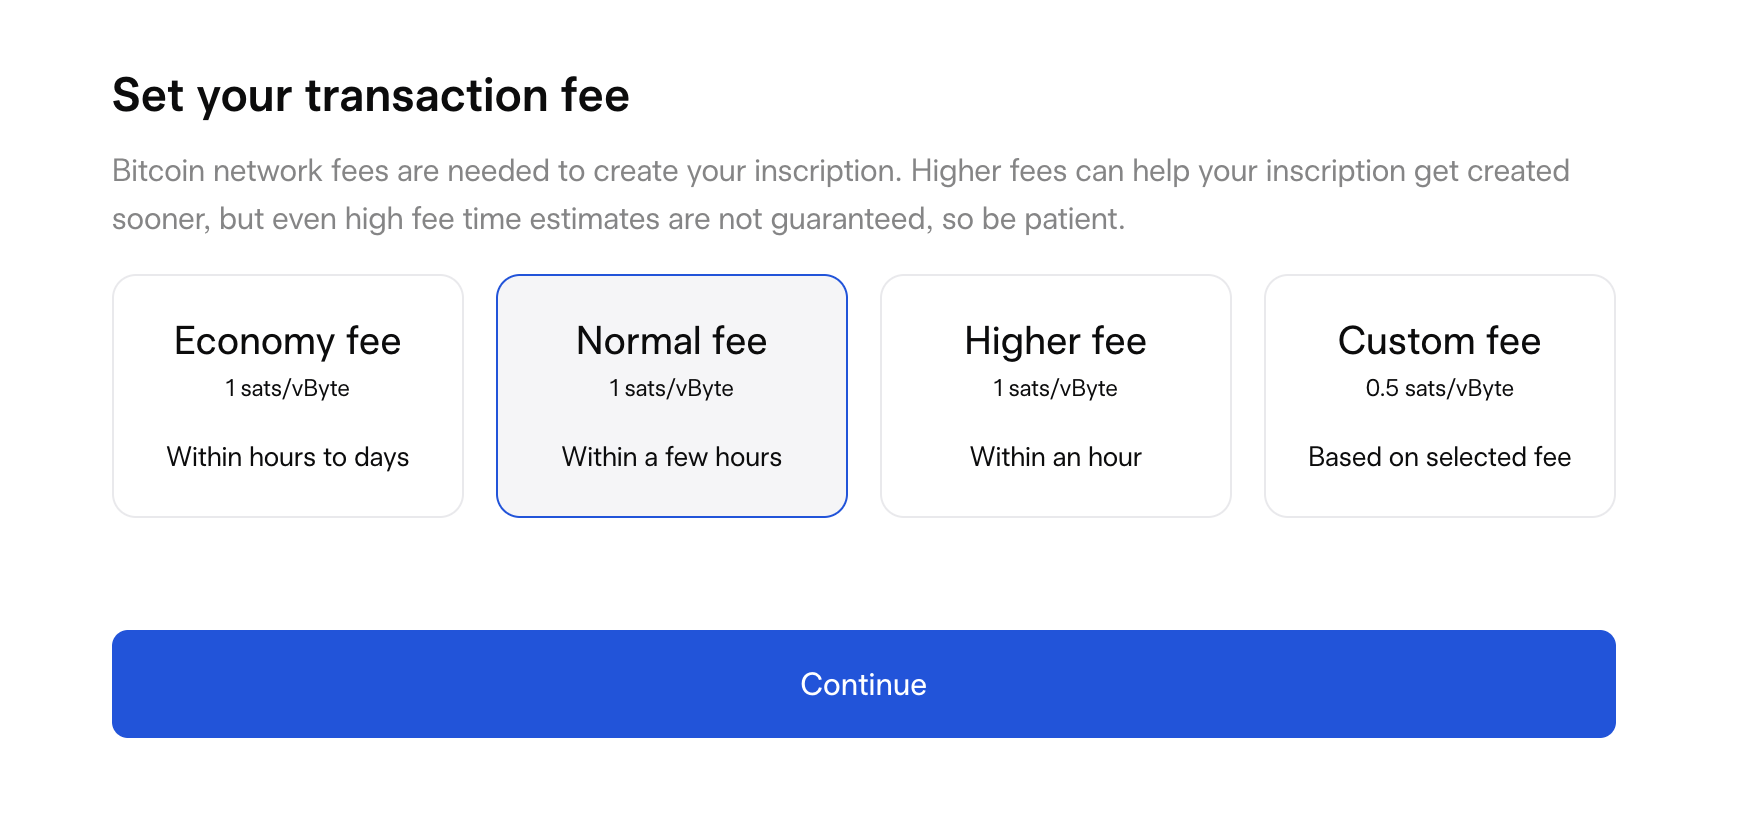Click the sats/vByte rate under Higher fee

click(x=1056, y=388)
